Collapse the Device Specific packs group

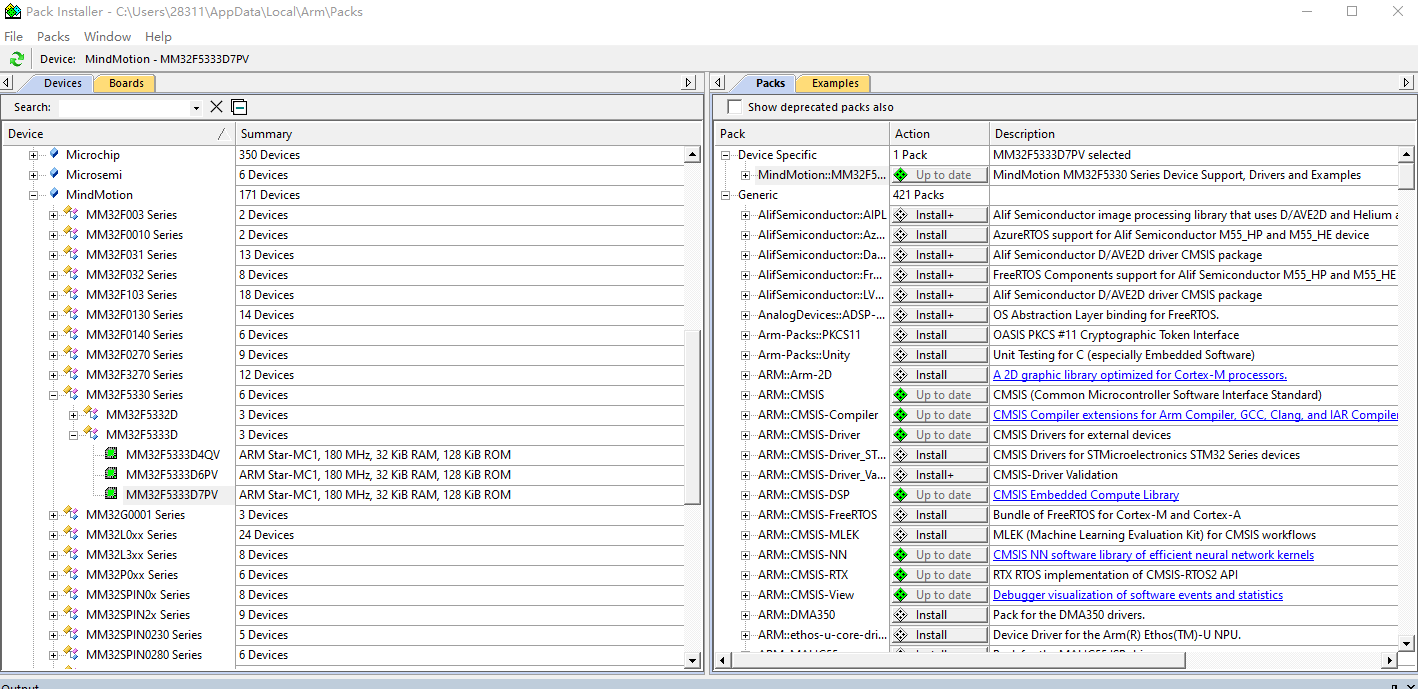pyautogui.click(x=725, y=155)
